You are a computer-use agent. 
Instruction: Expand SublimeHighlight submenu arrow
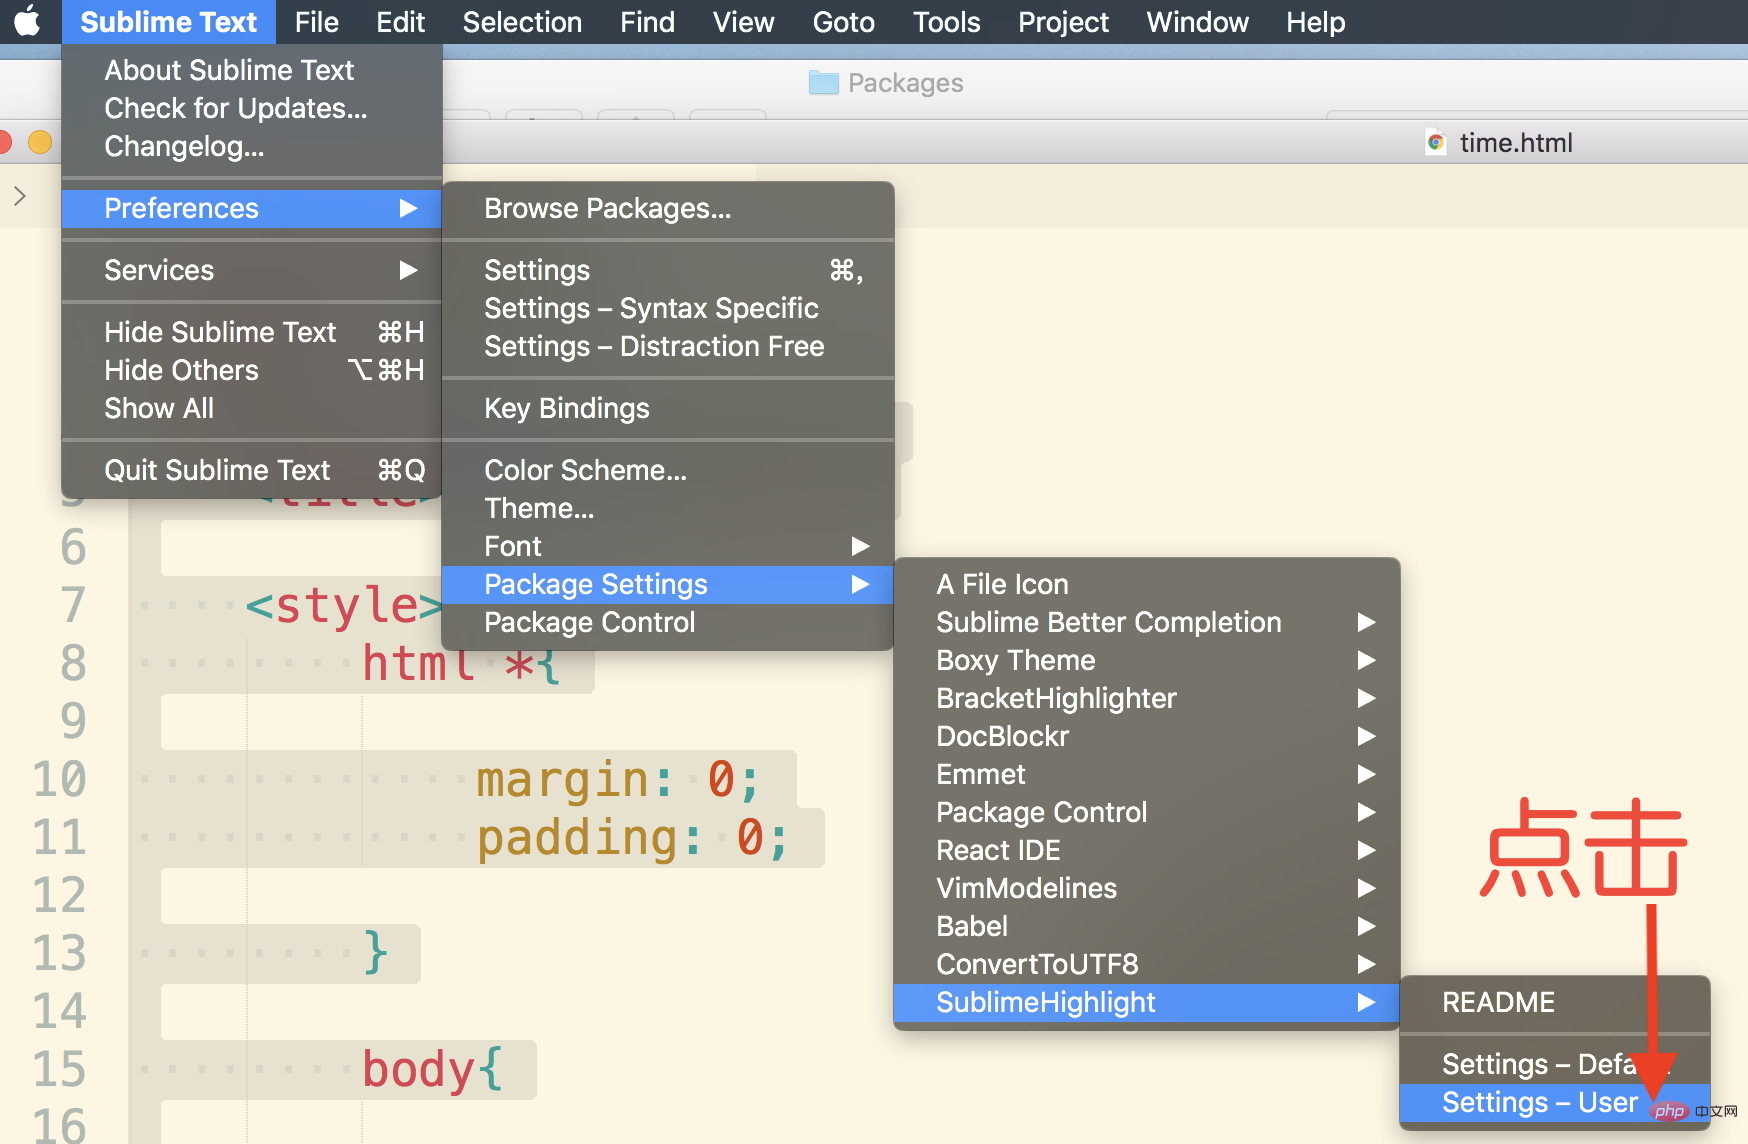[x=1367, y=1002]
